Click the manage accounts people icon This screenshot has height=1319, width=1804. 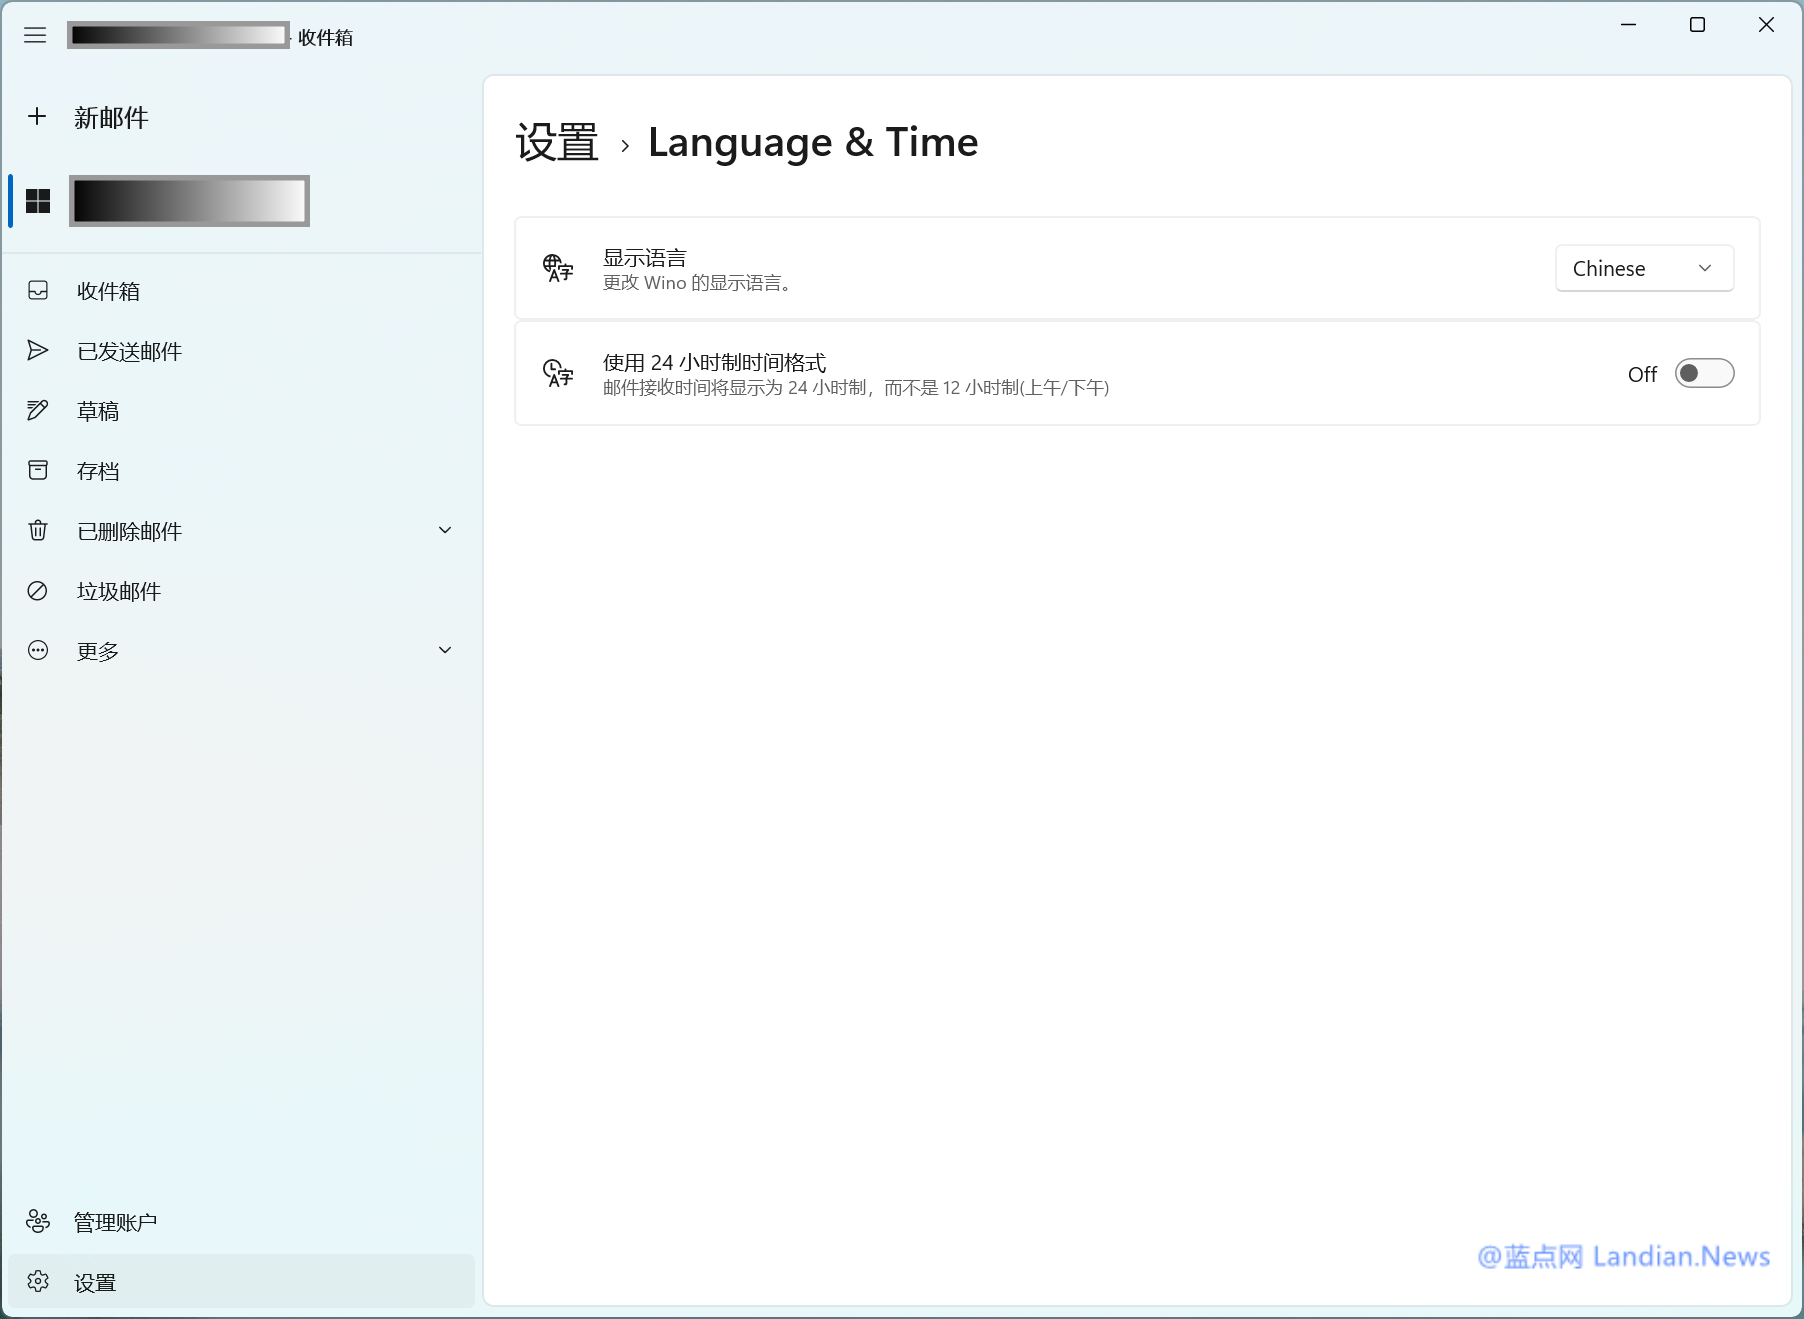coord(38,1222)
